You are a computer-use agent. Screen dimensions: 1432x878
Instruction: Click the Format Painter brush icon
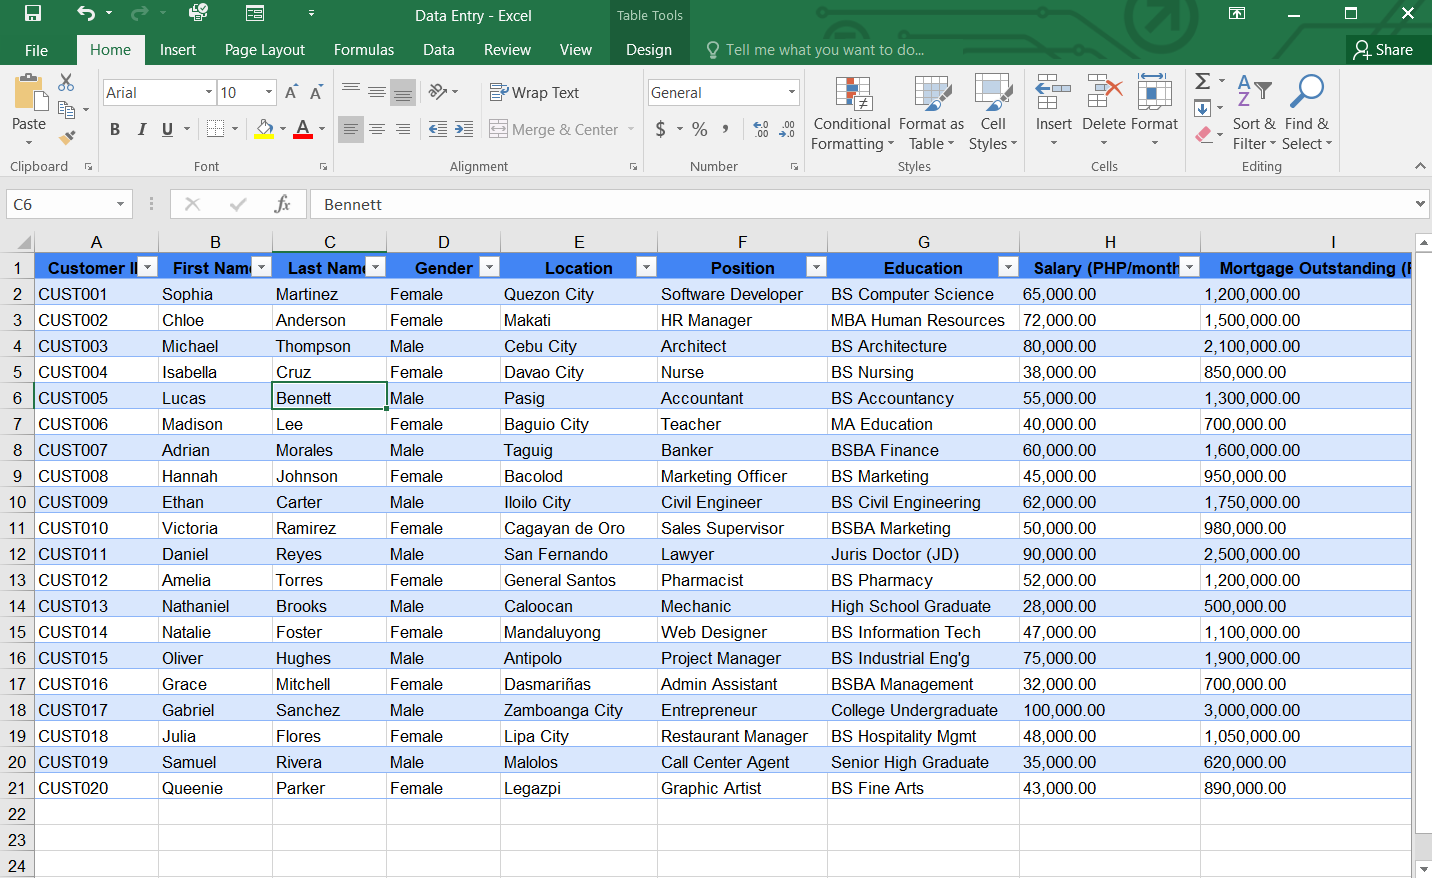[67, 138]
